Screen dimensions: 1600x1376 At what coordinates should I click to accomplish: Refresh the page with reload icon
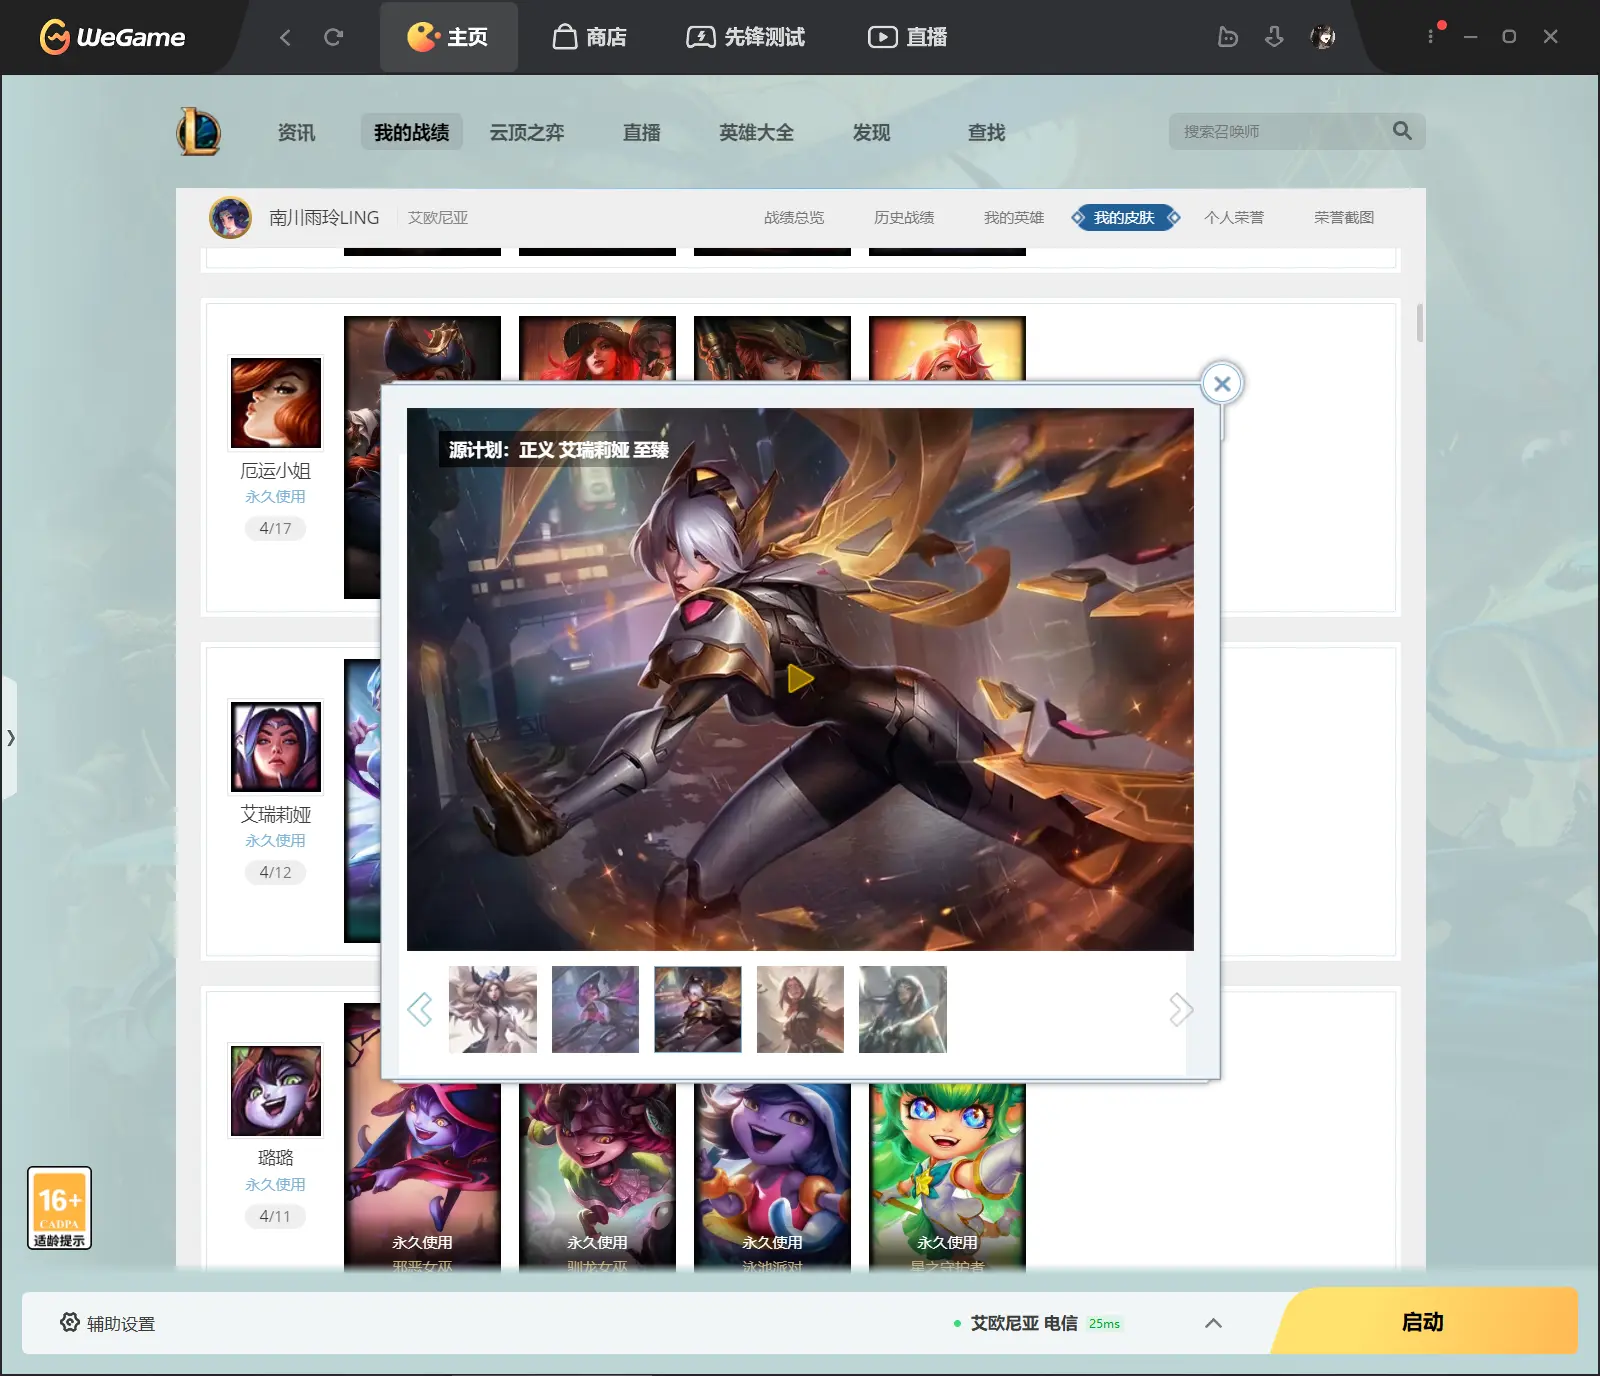pos(333,37)
